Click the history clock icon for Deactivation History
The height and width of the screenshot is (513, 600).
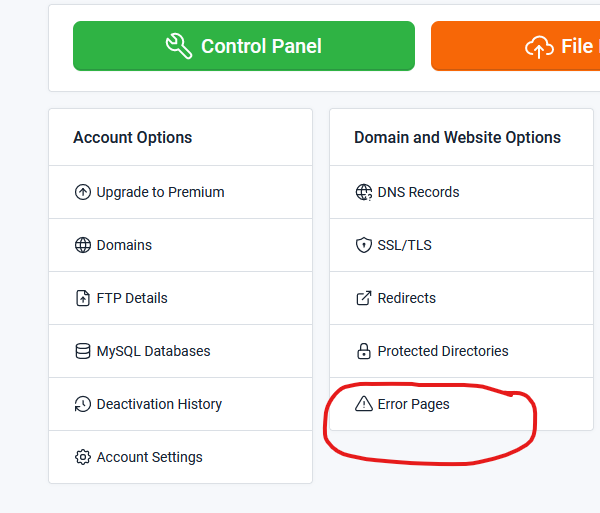tap(83, 404)
